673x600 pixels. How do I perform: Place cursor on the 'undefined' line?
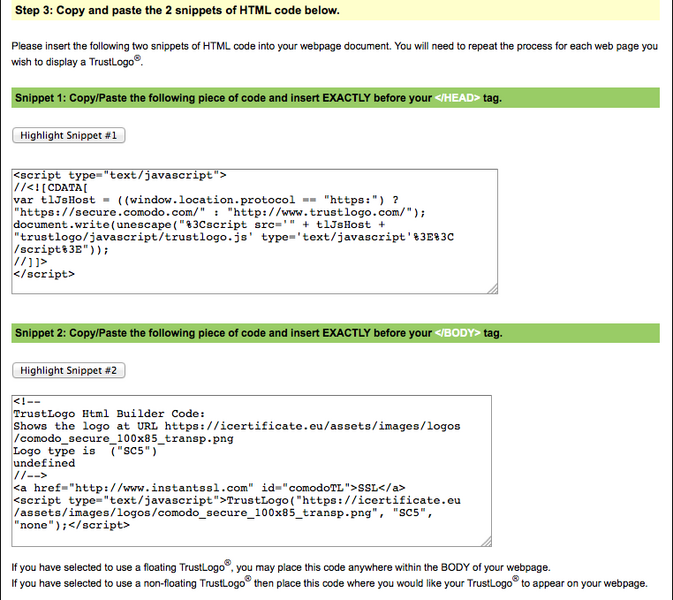pyautogui.click(x=44, y=463)
